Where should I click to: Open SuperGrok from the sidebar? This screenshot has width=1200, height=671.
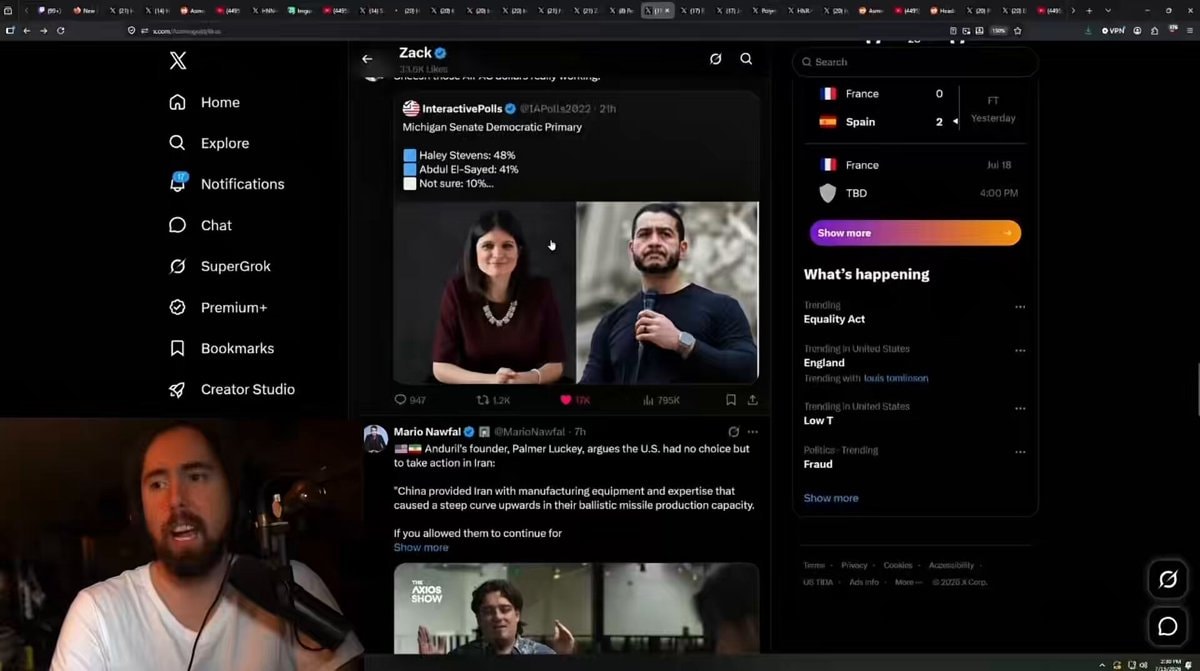[220, 266]
